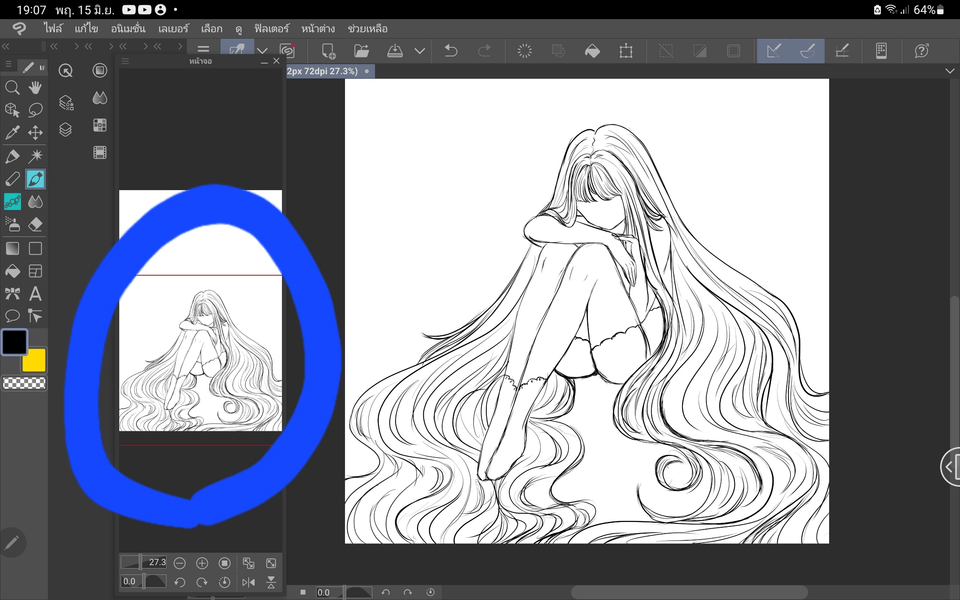Select the Balloon speech bubble tool

(x=12, y=316)
